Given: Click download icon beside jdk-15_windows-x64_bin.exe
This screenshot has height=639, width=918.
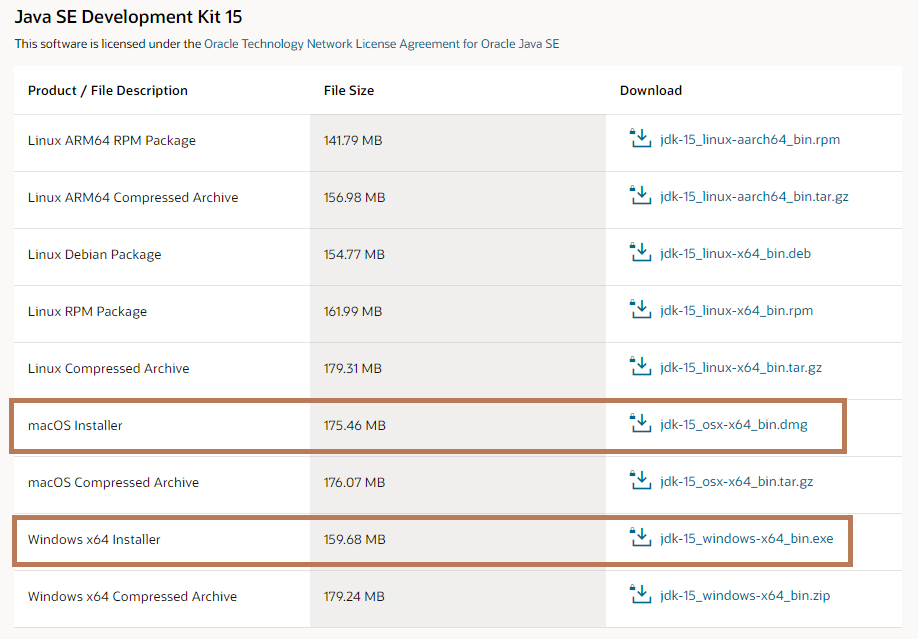Looking at the screenshot, I should tap(640, 537).
